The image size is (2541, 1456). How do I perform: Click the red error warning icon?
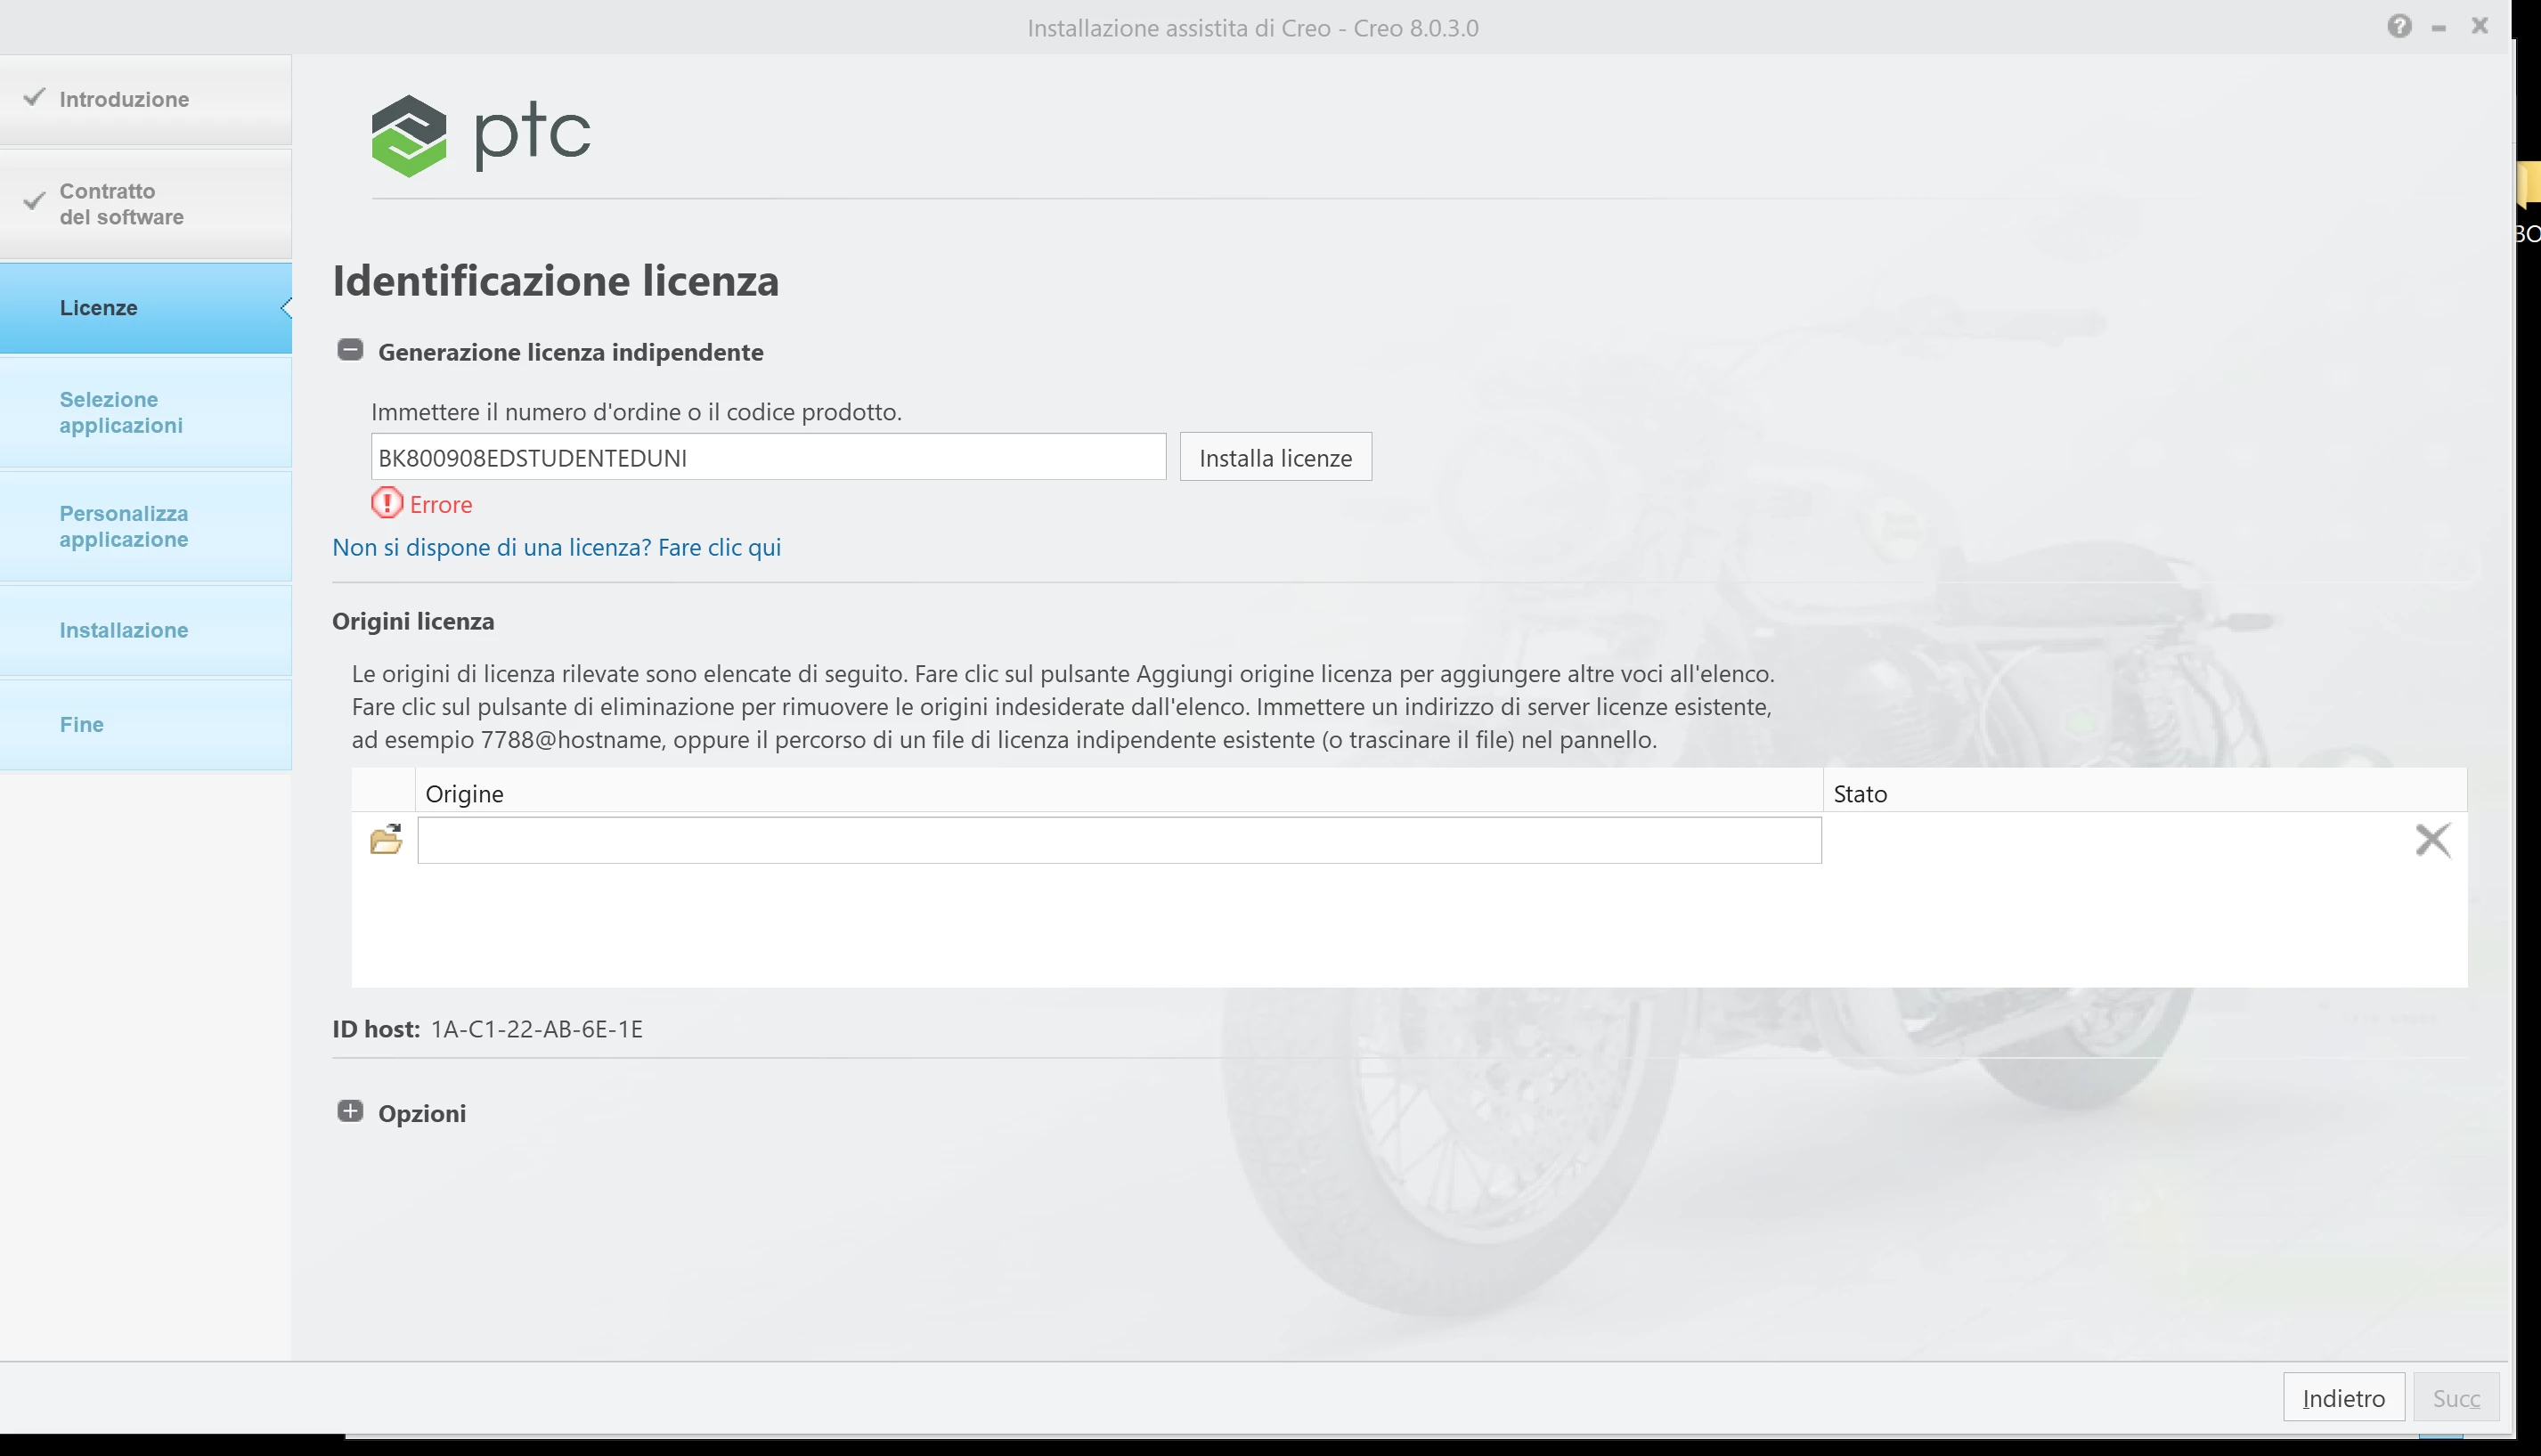click(387, 503)
